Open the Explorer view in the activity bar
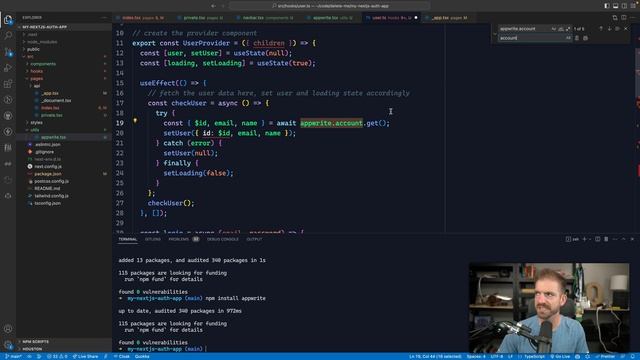The height and width of the screenshot is (360, 640). [8, 19]
